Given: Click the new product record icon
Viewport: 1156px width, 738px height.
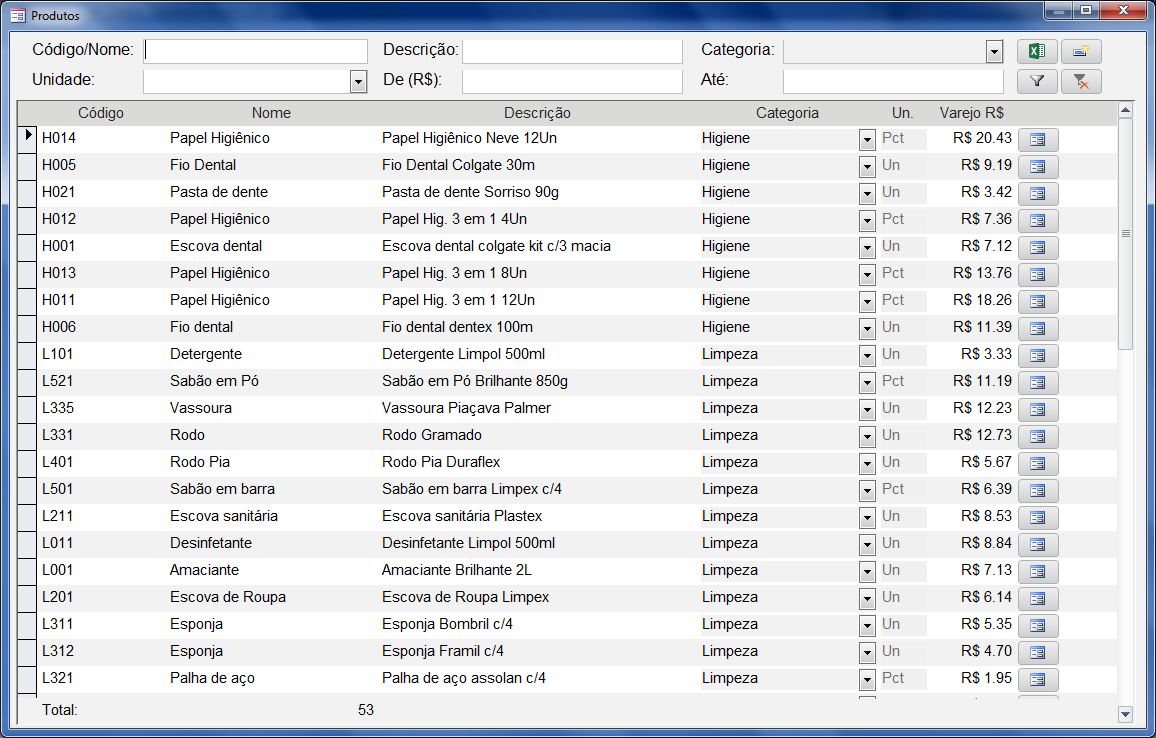Looking at the screenshot, I should [1081, 51].
